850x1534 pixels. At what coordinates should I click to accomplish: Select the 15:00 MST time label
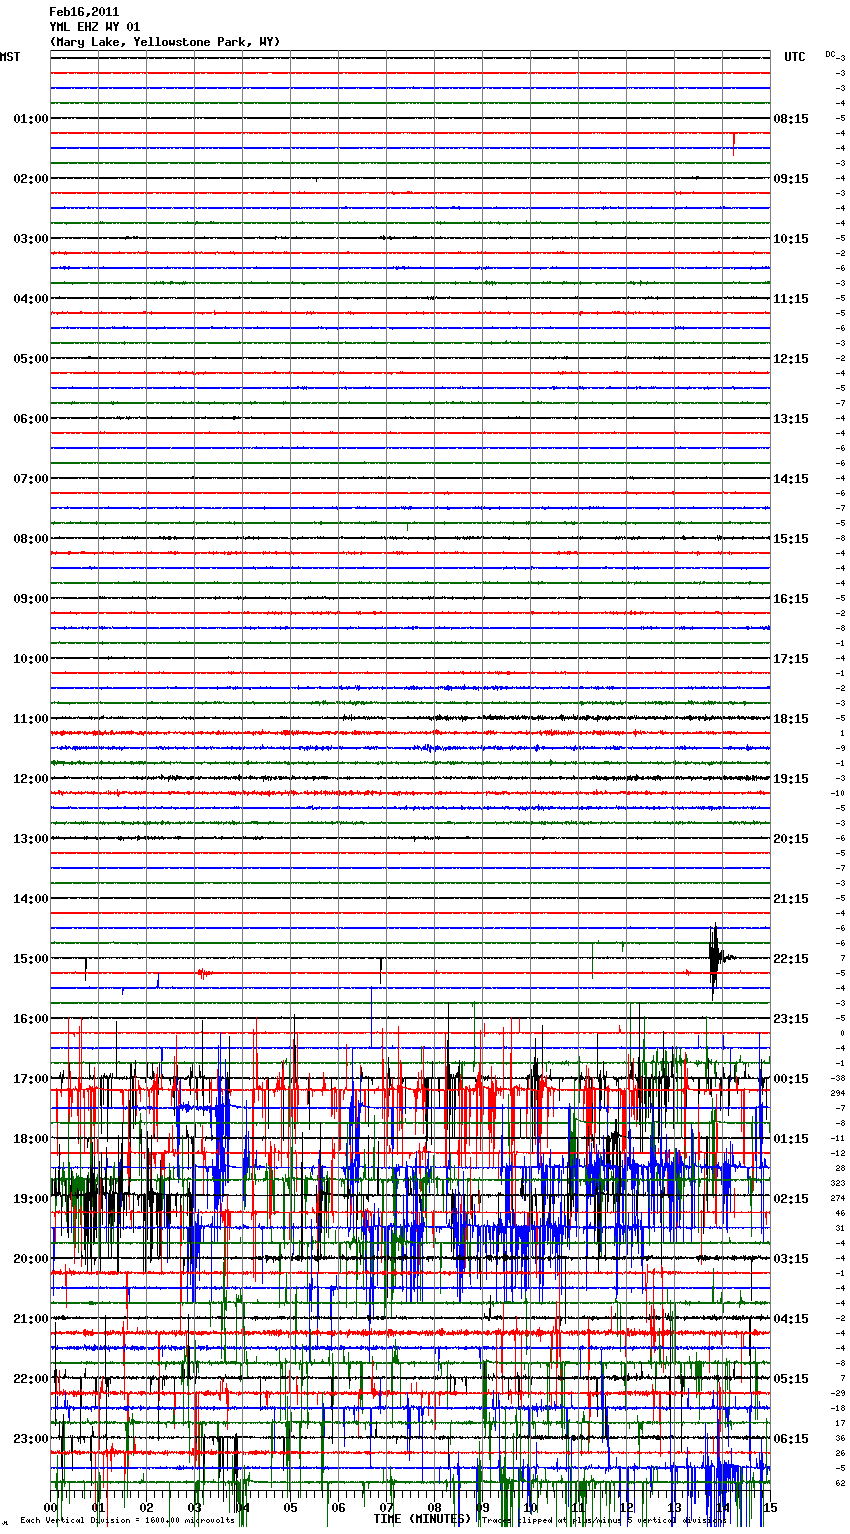[x=30, y=959]
